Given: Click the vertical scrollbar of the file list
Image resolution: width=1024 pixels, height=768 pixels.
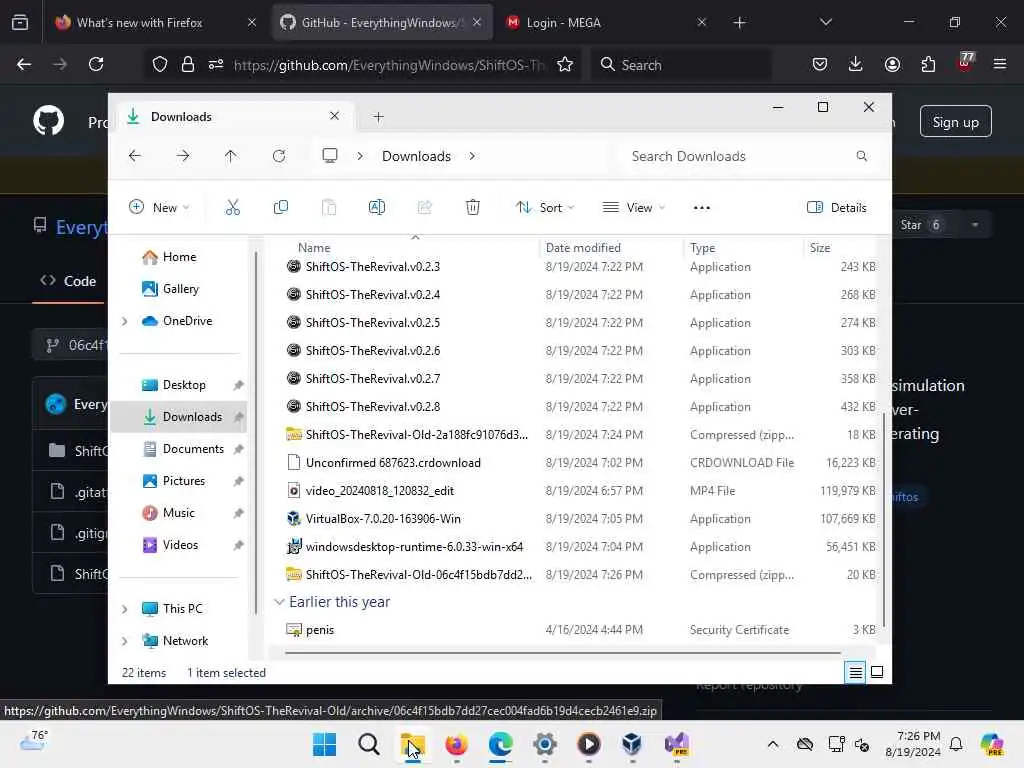Looking at the screenshot, I should [x=885, y=519].
